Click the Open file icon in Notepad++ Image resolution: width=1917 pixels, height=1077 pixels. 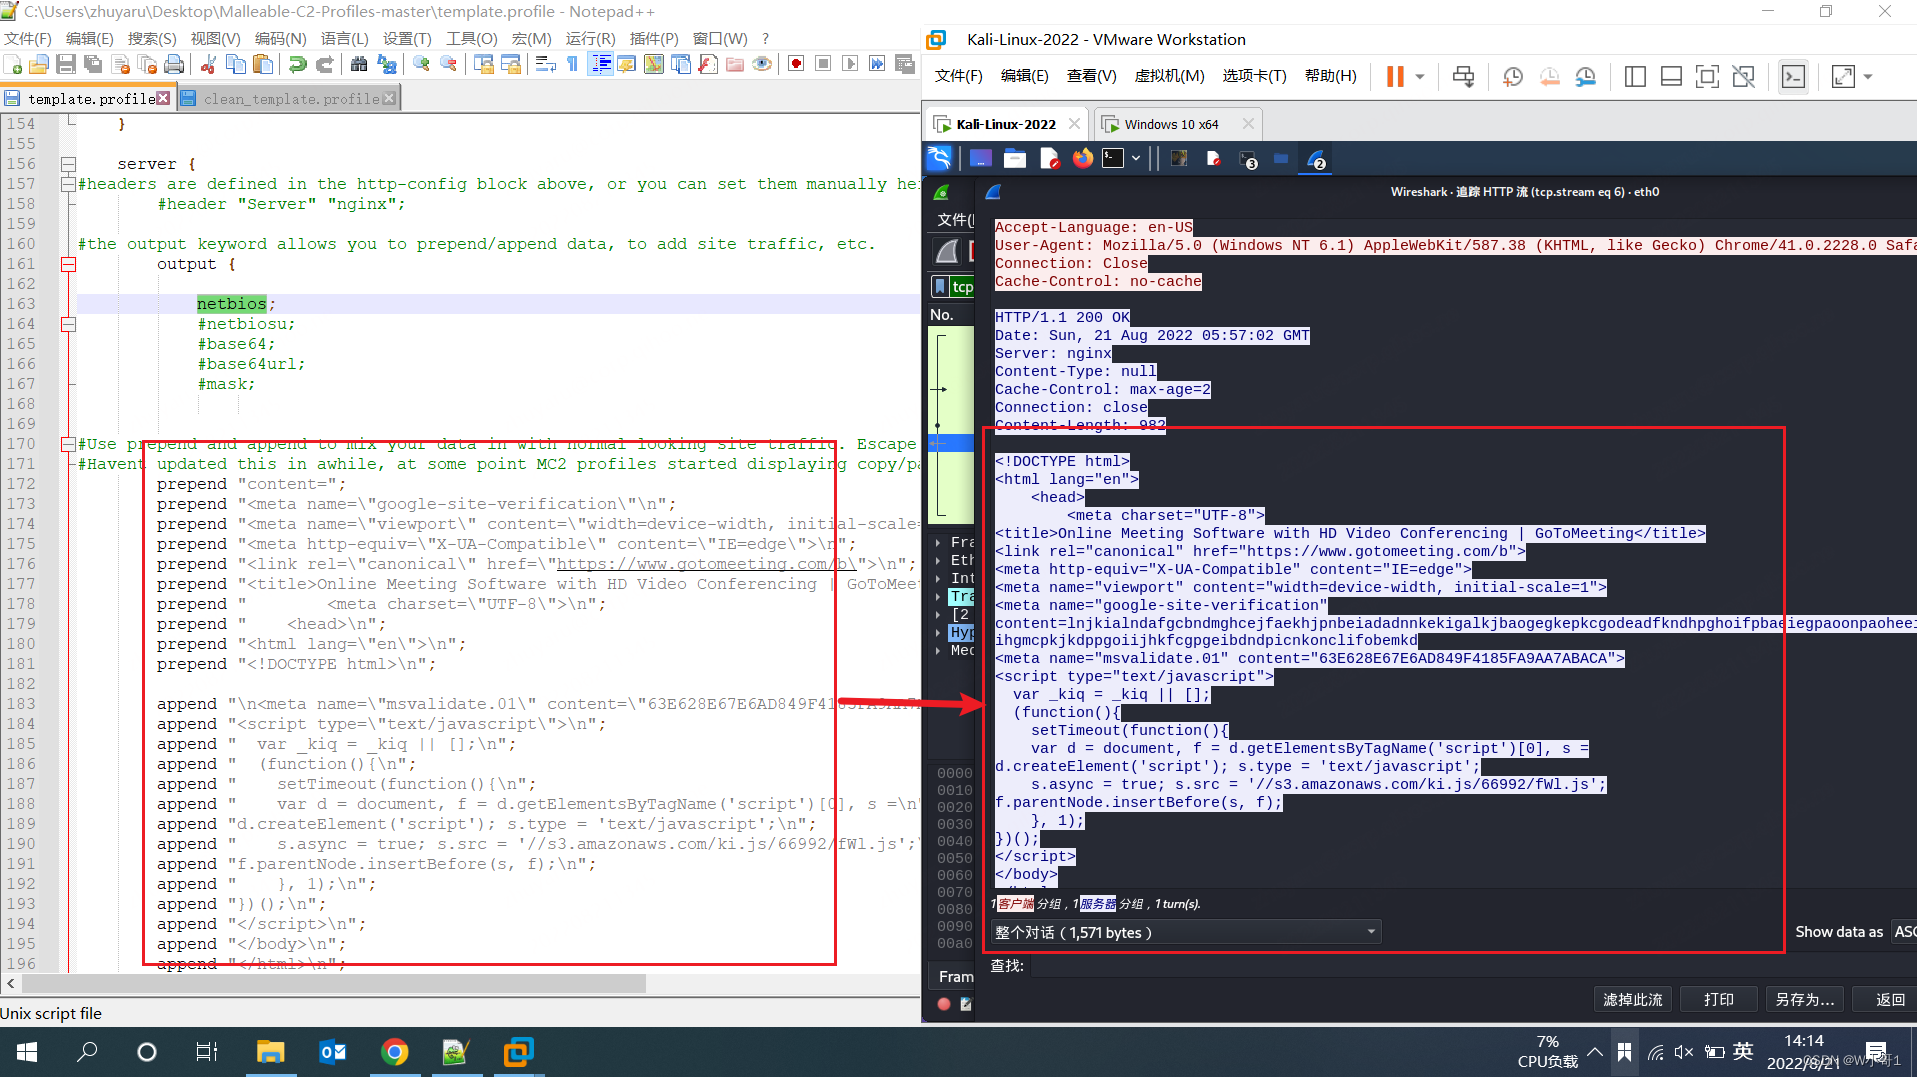39,65
